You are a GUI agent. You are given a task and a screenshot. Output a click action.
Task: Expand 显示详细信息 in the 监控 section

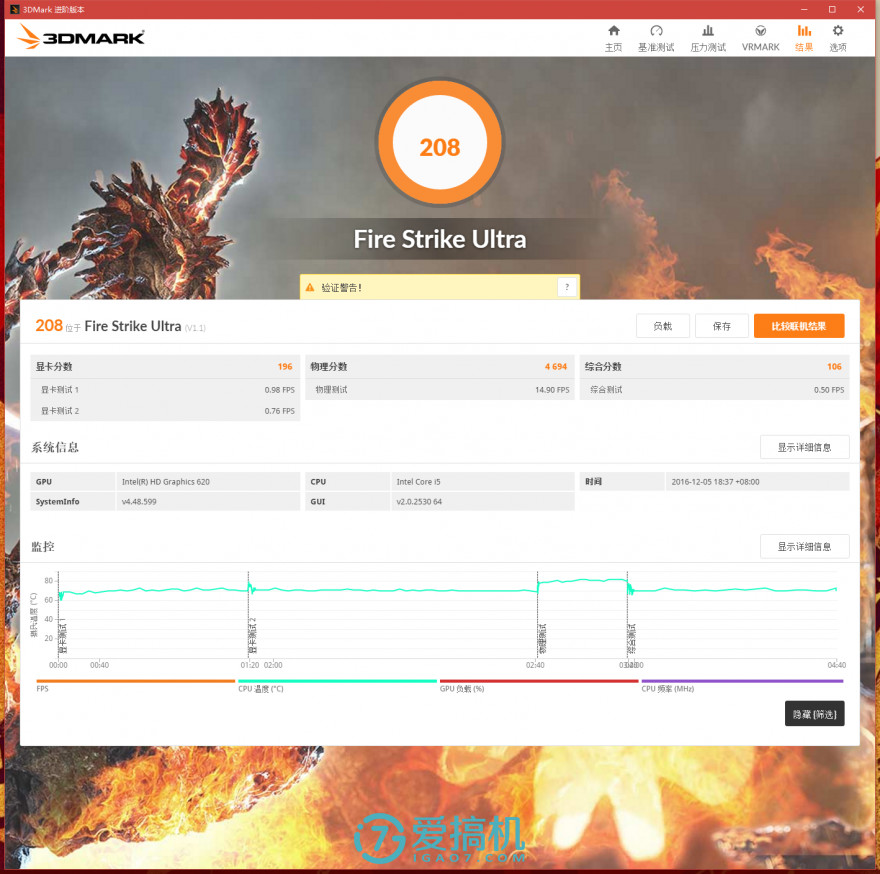click(804, 547)
